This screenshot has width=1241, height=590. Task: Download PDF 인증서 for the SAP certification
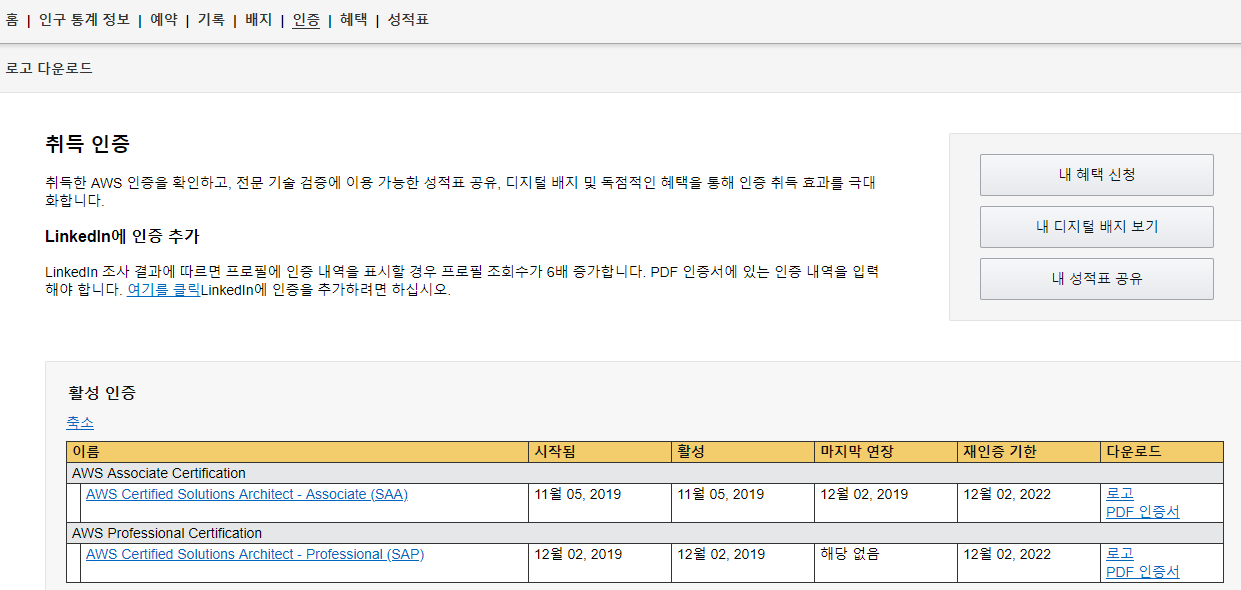(x=1143, y=572)
